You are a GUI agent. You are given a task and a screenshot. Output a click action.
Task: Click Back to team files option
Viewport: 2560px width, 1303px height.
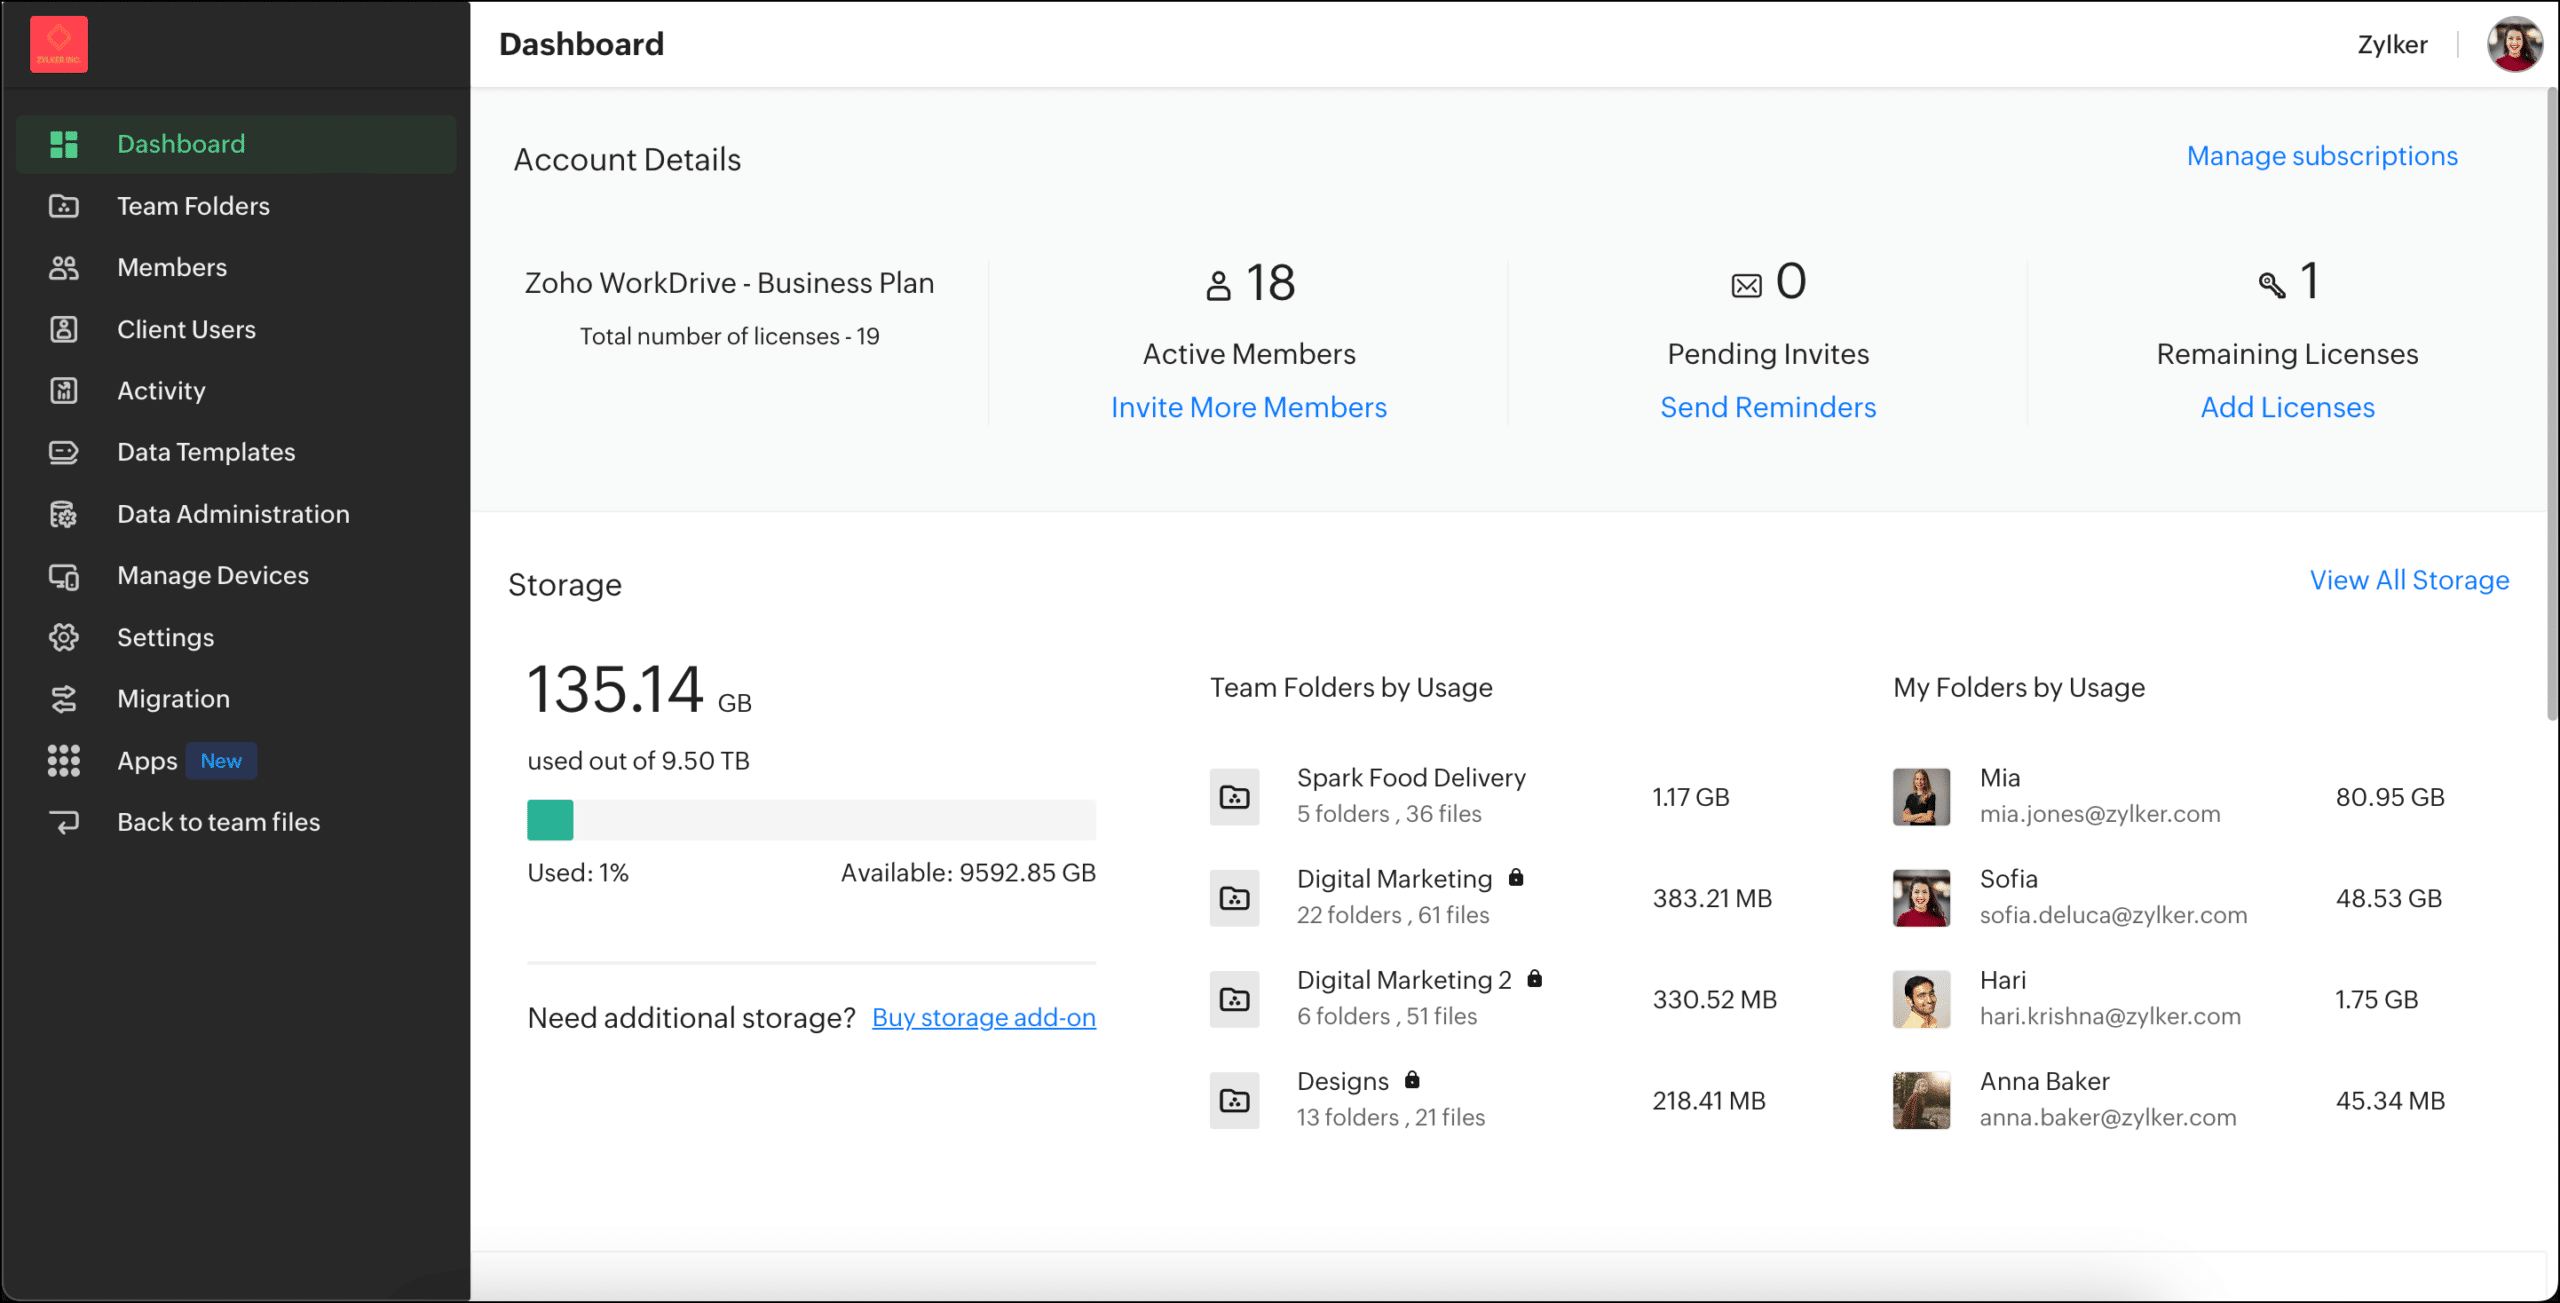(219, 823)
